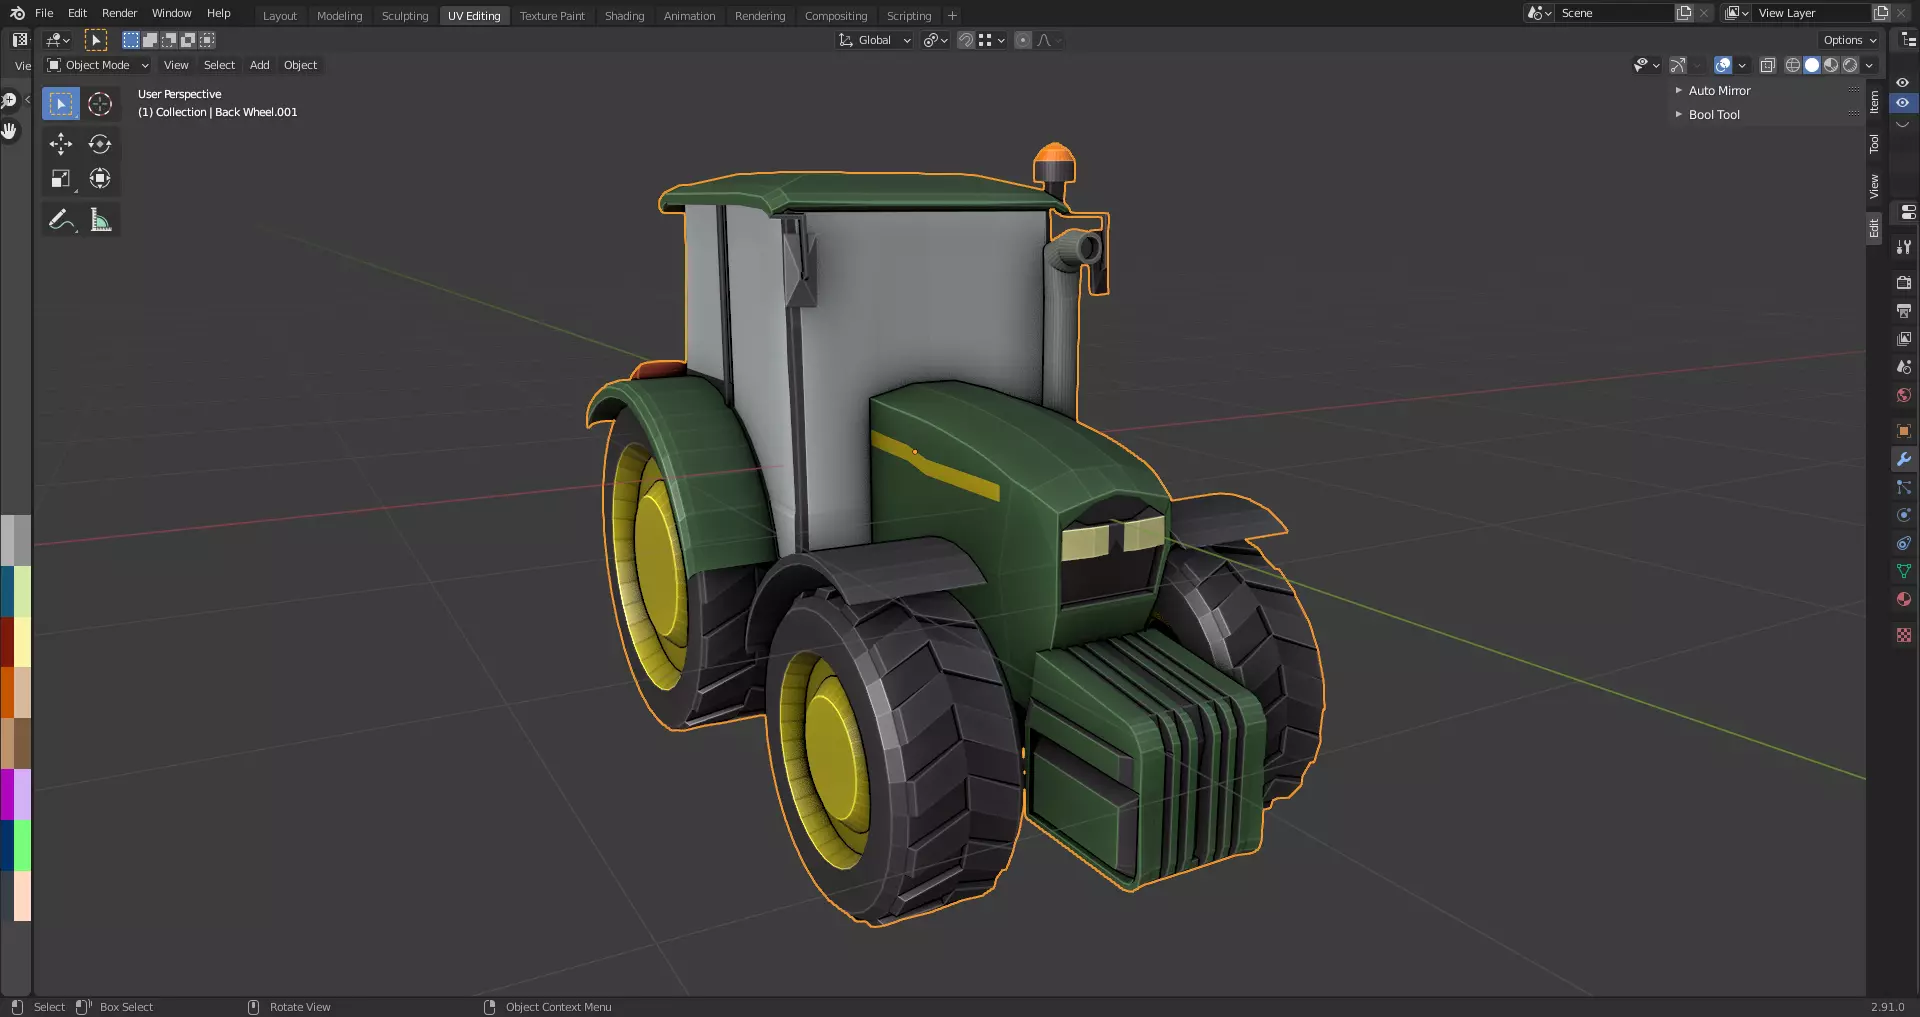Open Active Tool properties tab
This screenshot has width=1920, height=1017.
click(x=1904, y=247)
